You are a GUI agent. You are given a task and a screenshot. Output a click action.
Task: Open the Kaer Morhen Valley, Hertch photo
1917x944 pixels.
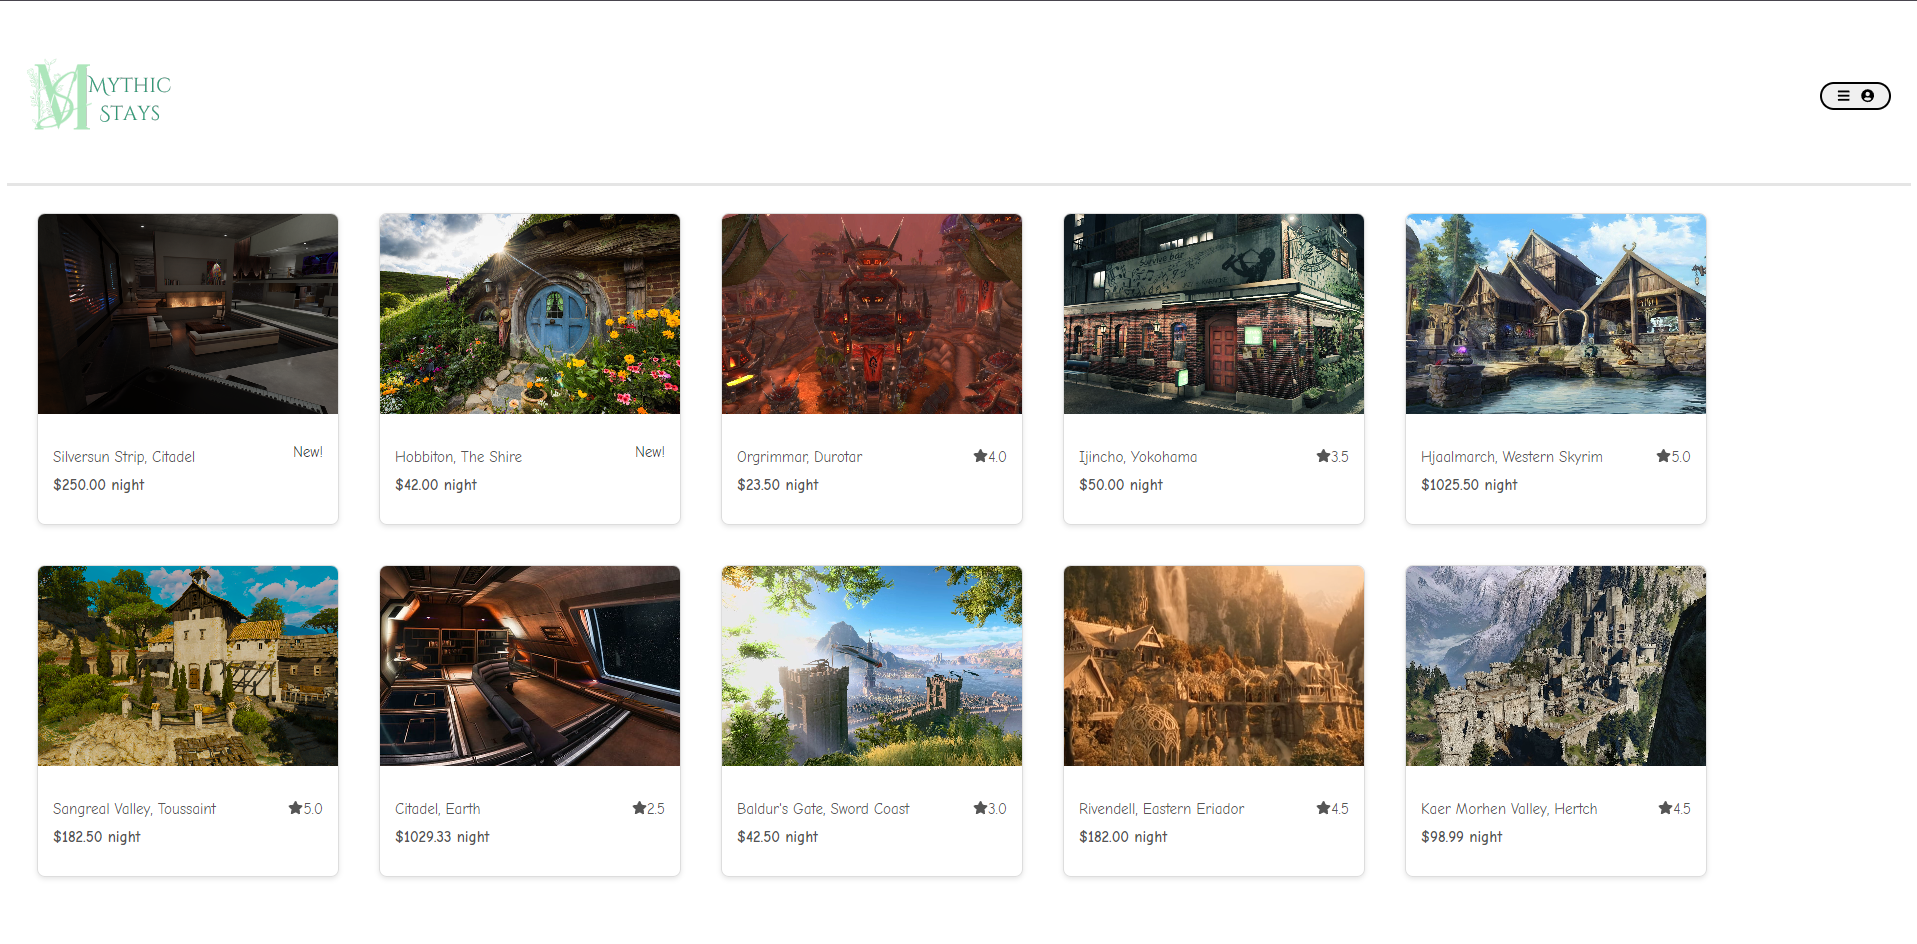coord(1556,666)
